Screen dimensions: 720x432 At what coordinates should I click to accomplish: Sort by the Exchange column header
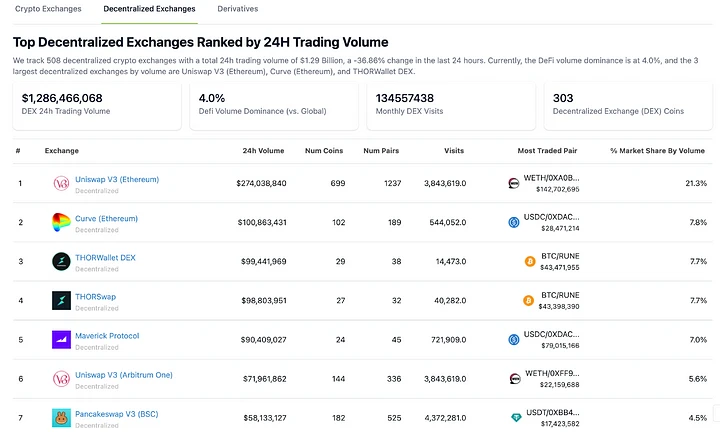click(x=62, y=151)
